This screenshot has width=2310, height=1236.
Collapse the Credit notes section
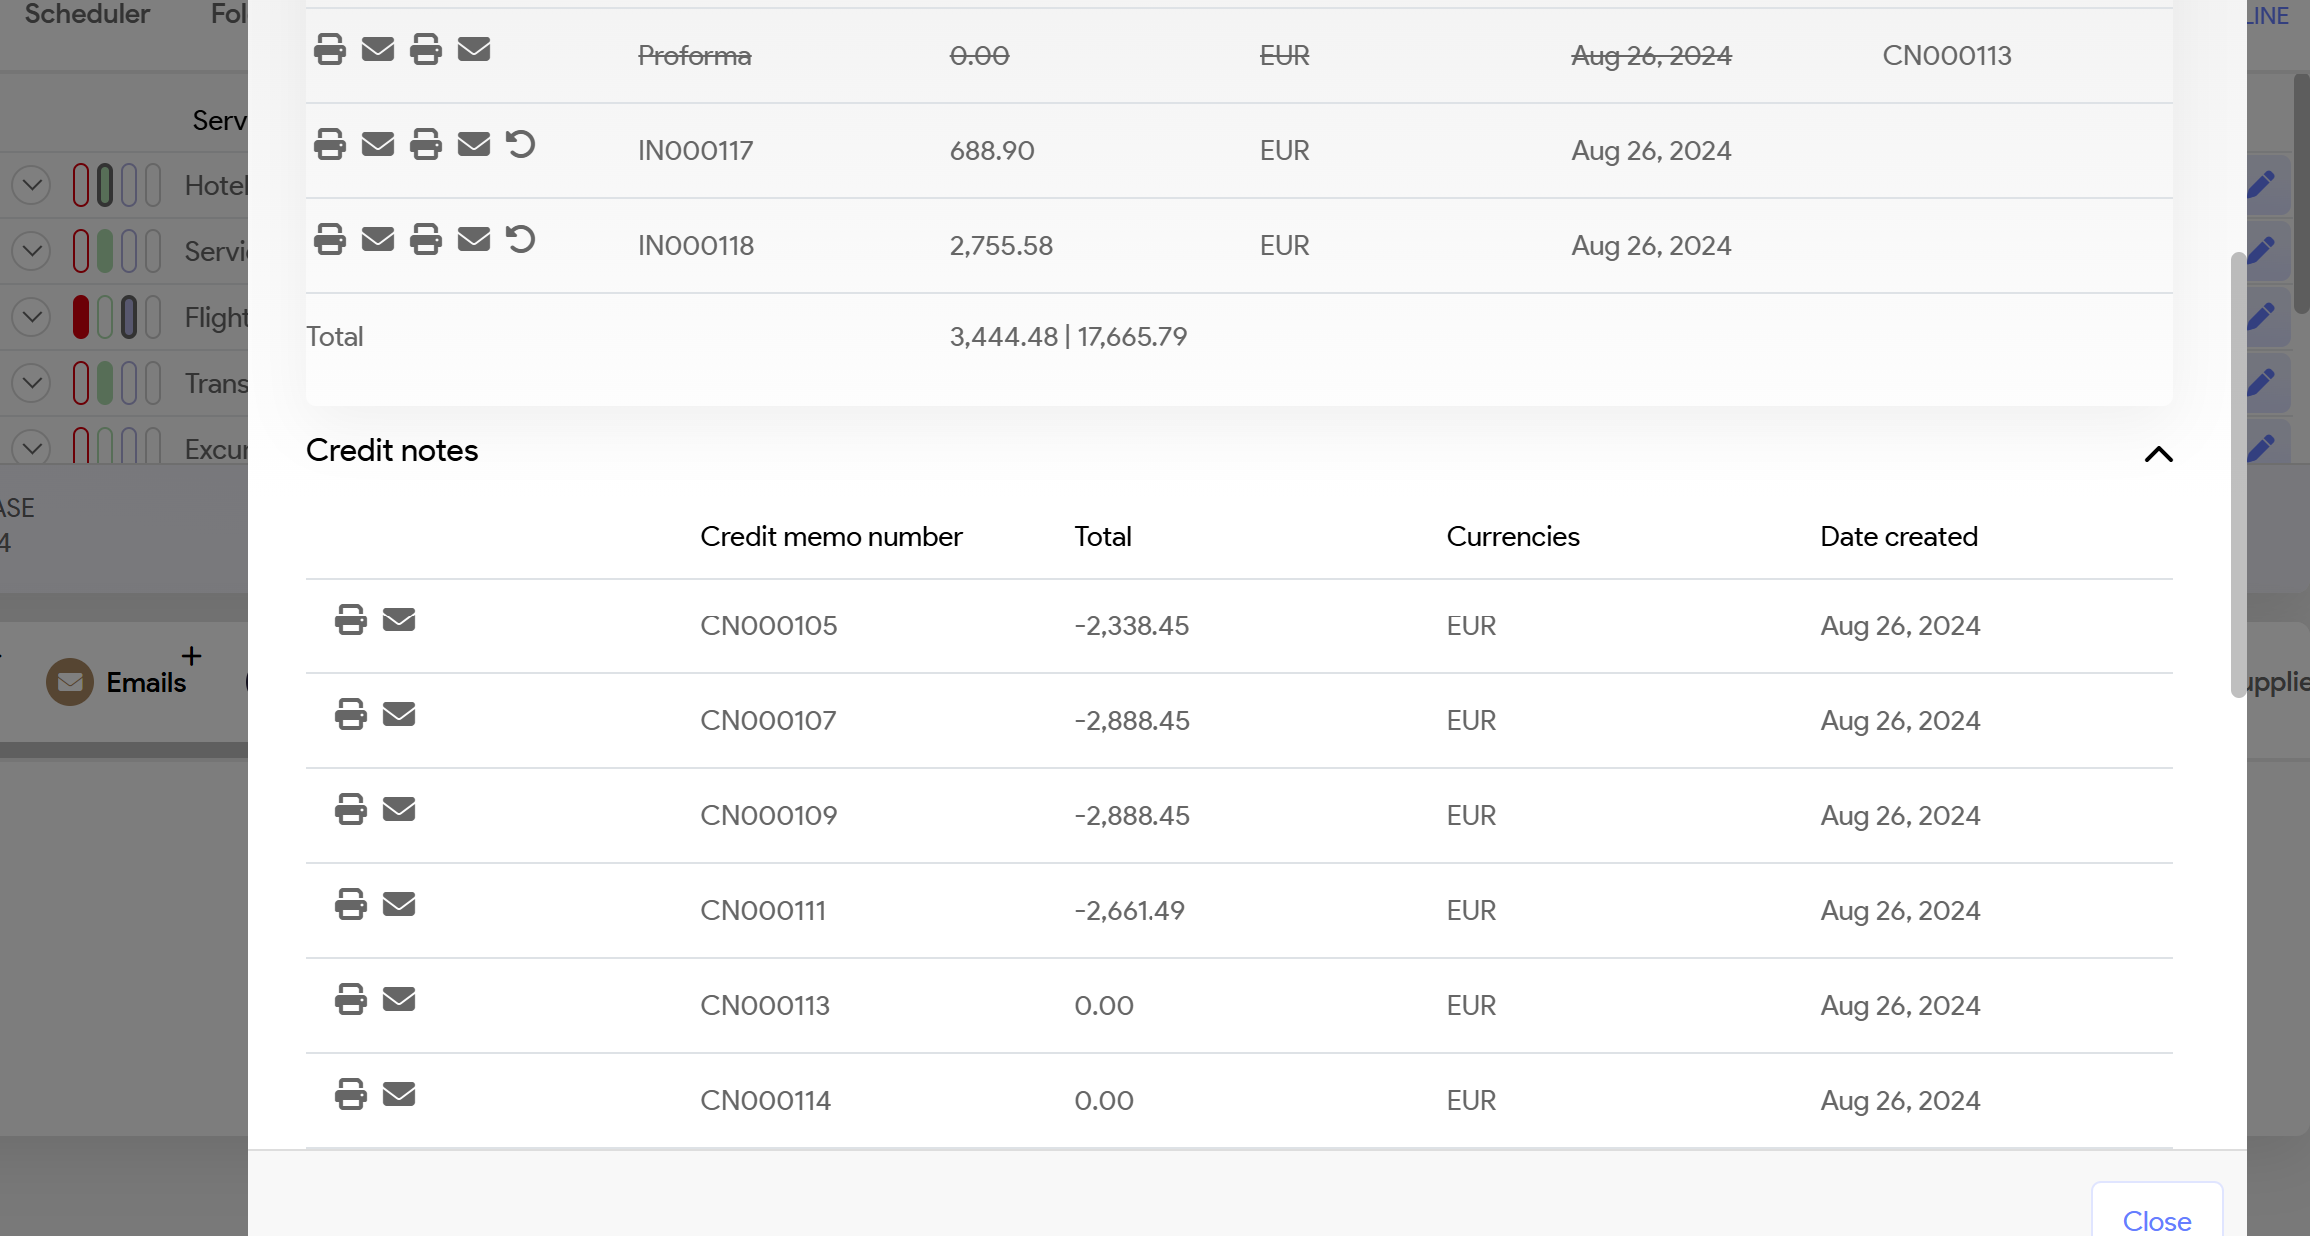pos(2159,454)
